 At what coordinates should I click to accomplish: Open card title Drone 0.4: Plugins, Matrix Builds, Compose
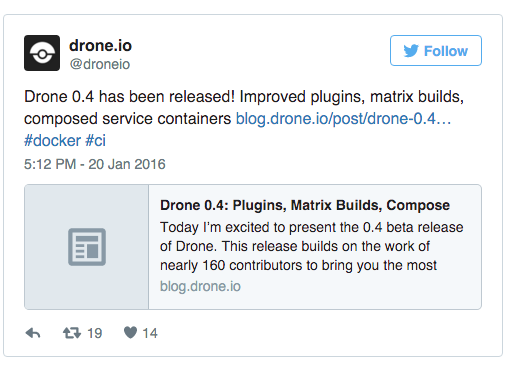coord(305,205)
